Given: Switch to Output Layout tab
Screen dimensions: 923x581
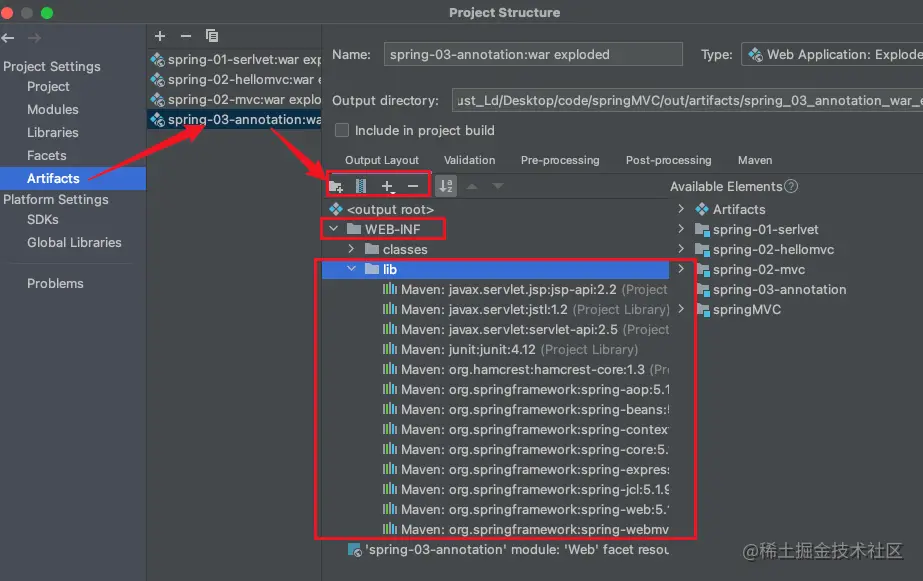Looking at the screenshot, I should coord(381,160).
